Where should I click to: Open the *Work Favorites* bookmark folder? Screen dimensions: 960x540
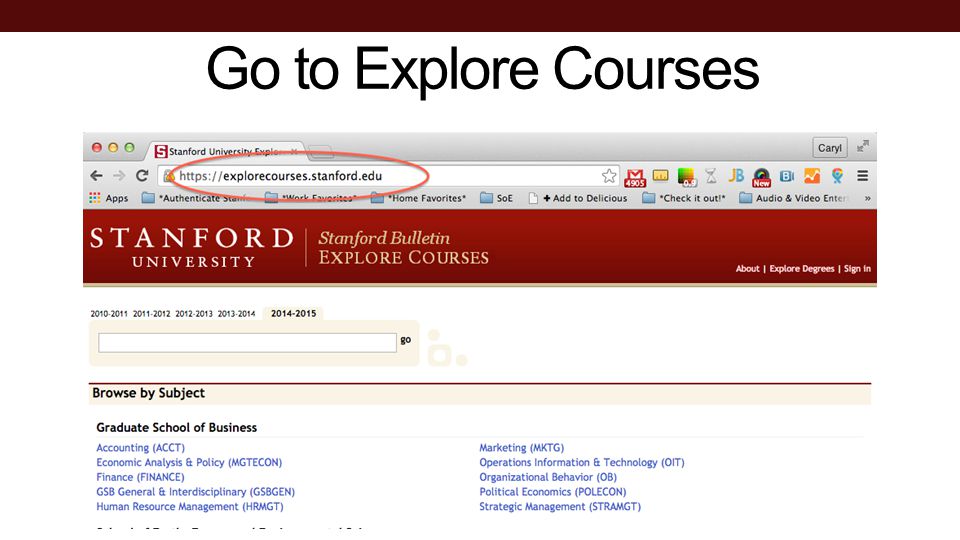coord(311,198)
